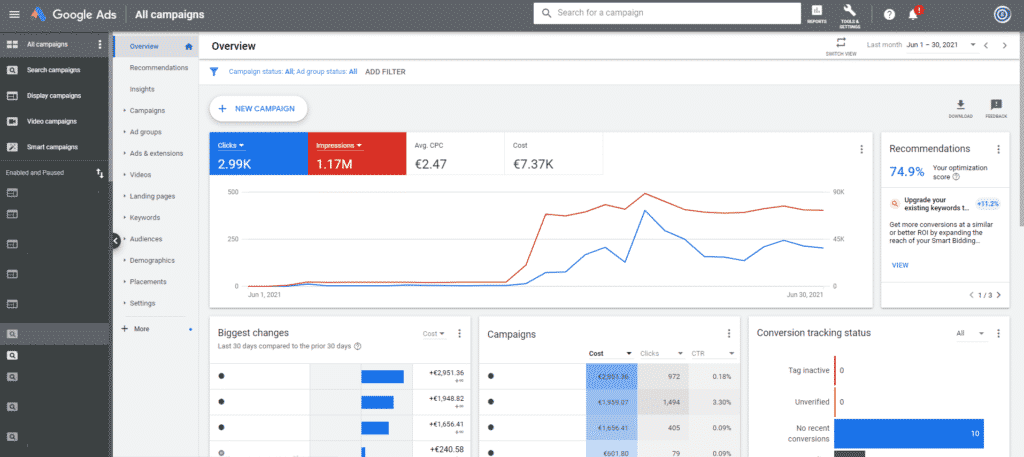
Task: Open the Impressions metric dropdown
Action: click(x=339, y=146)
